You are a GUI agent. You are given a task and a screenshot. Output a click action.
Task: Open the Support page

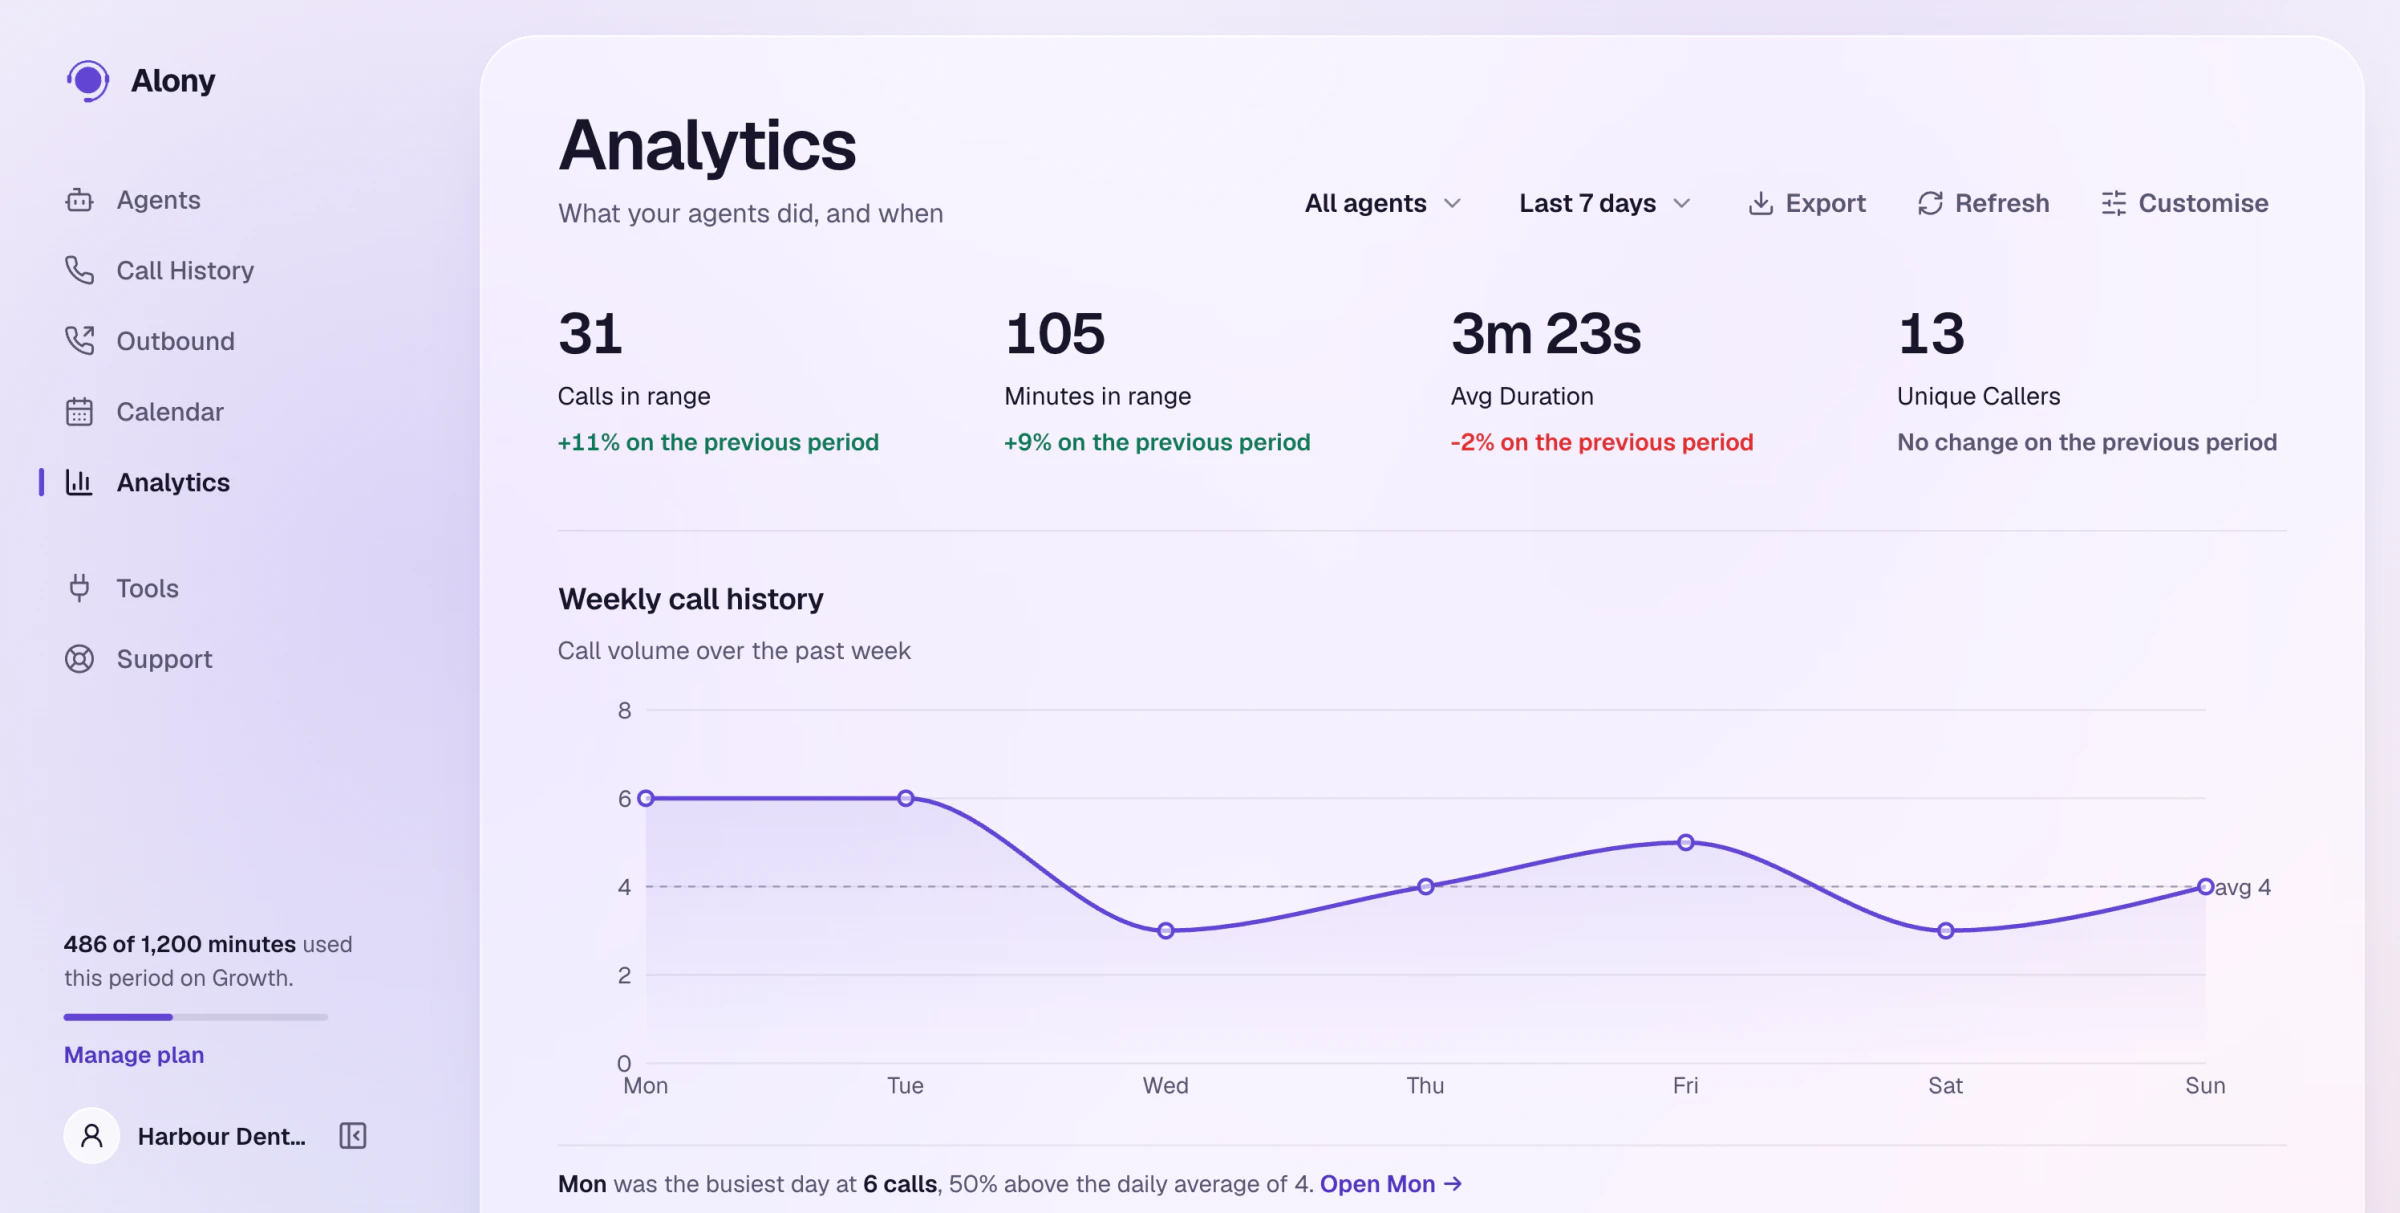point(139,659)
